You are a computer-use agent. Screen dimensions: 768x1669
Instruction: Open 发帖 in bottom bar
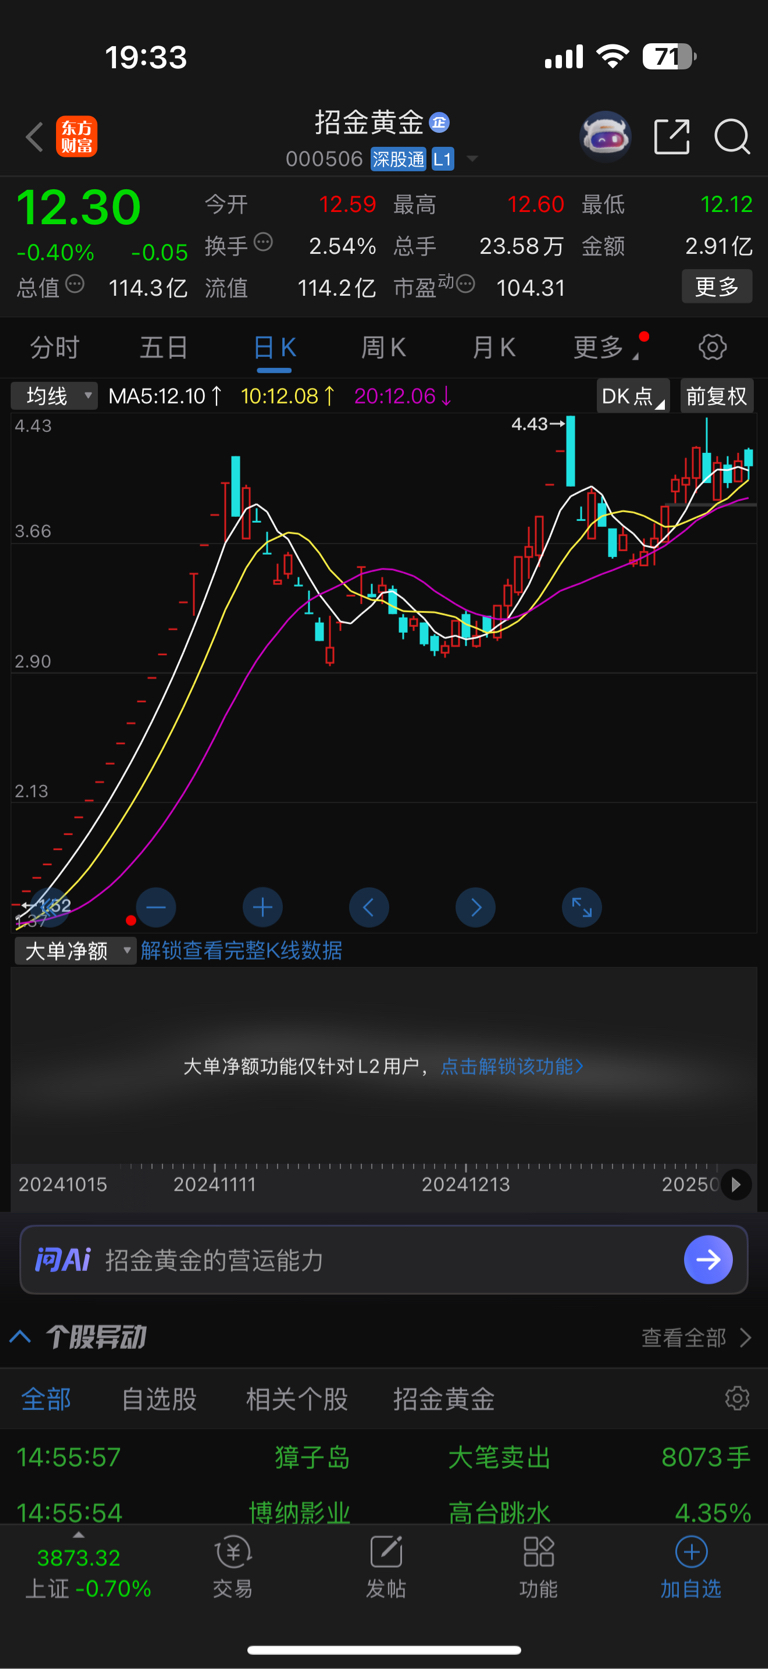pyautogui.click(x=386, y=1568)
